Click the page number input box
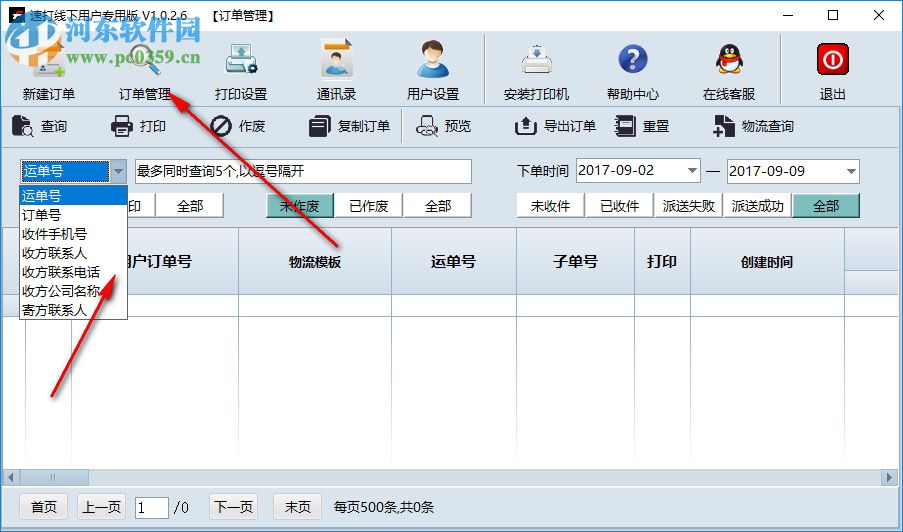903x532 pixels. point(151,507)
